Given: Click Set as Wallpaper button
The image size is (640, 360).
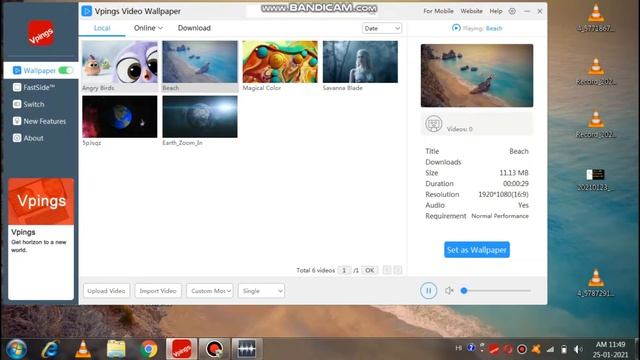Looking at the screenshot, I should [x=477, y=250].
